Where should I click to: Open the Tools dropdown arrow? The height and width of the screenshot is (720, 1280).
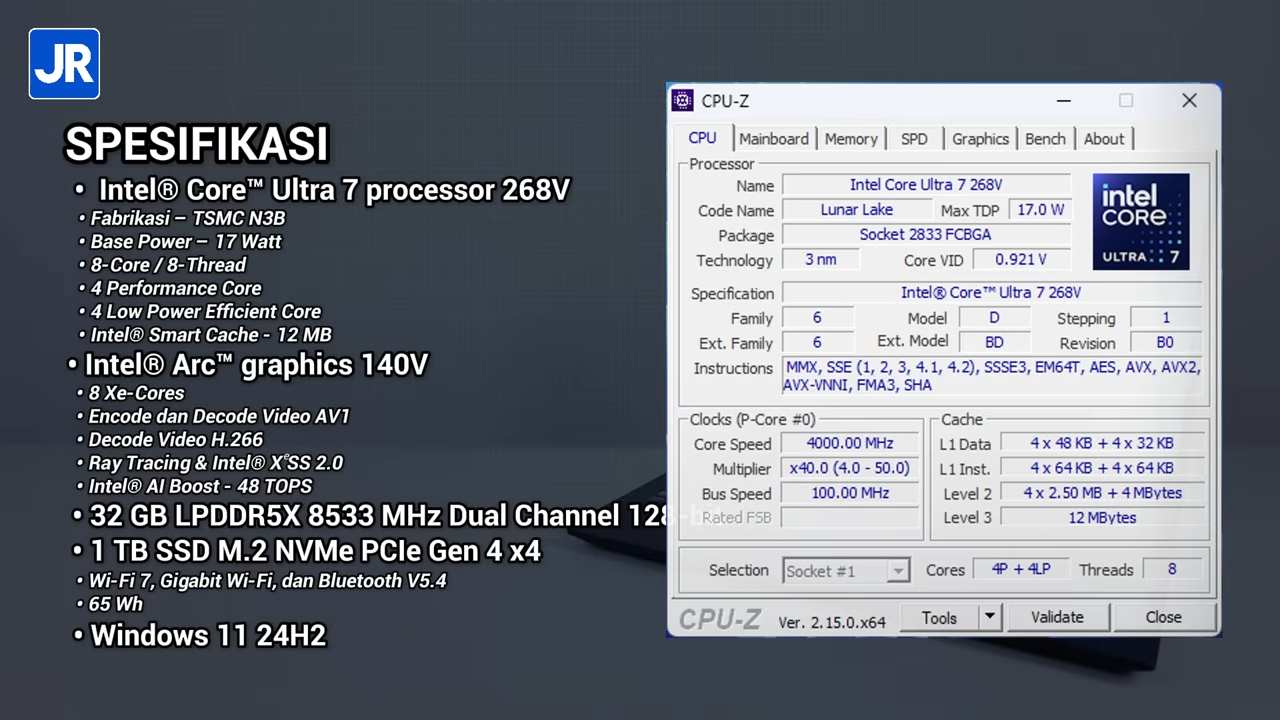coord(989,617)
